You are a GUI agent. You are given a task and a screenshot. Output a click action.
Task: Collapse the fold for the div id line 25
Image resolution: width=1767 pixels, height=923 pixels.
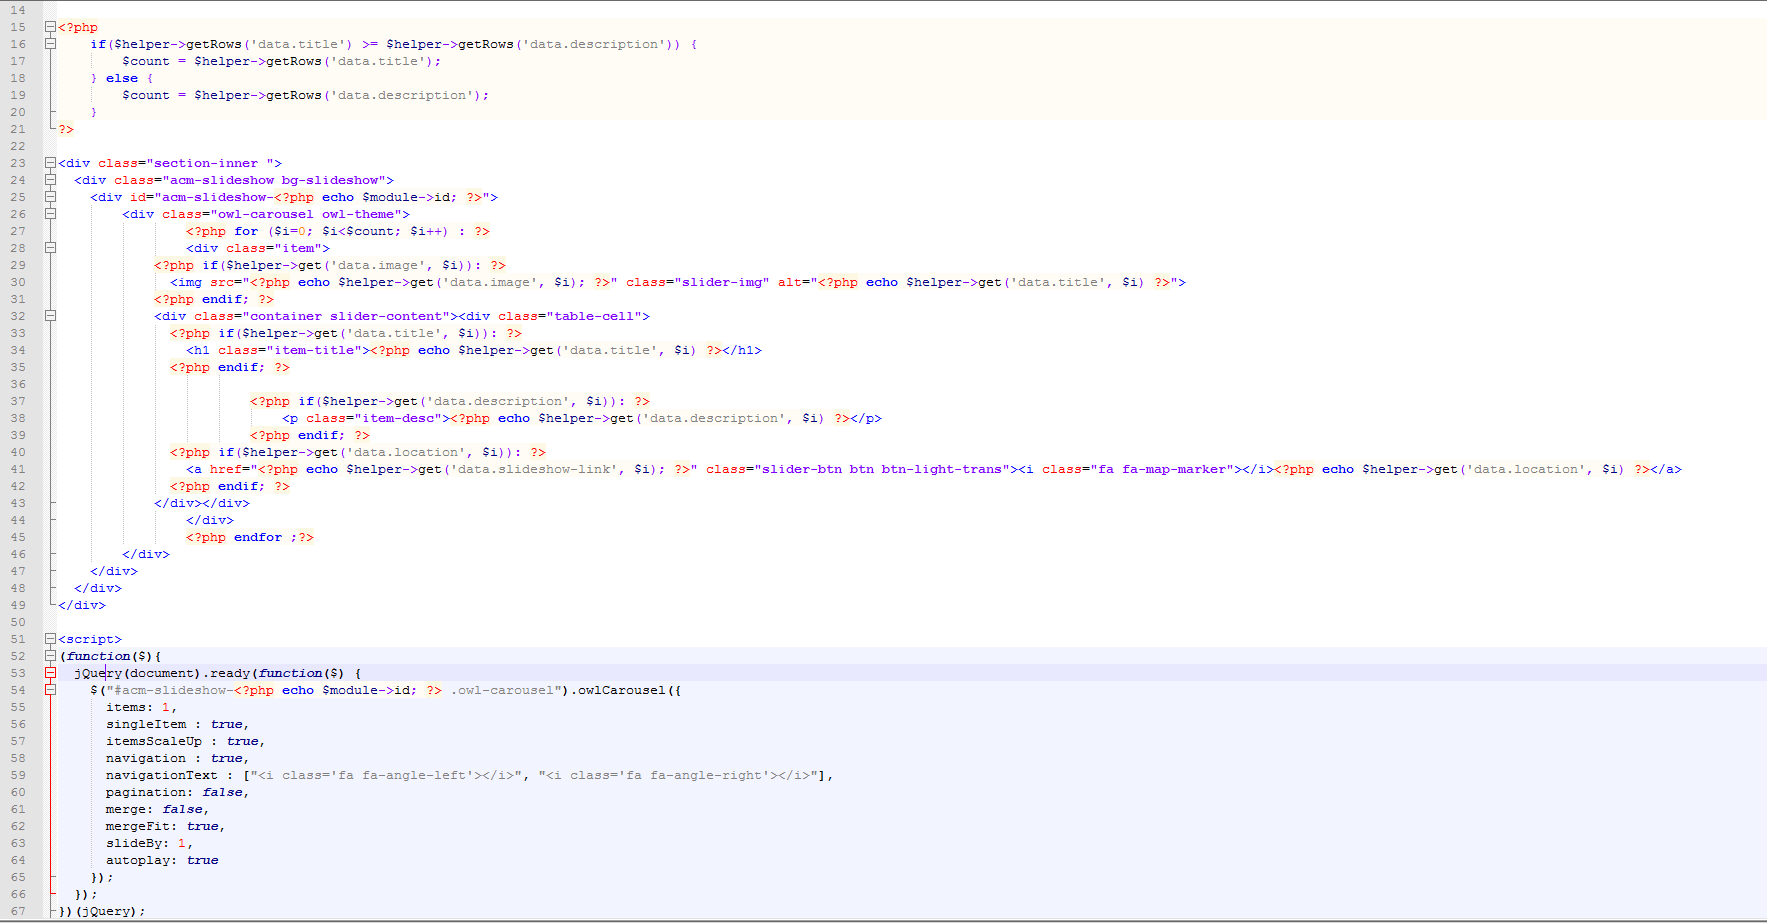coord(50,197)
